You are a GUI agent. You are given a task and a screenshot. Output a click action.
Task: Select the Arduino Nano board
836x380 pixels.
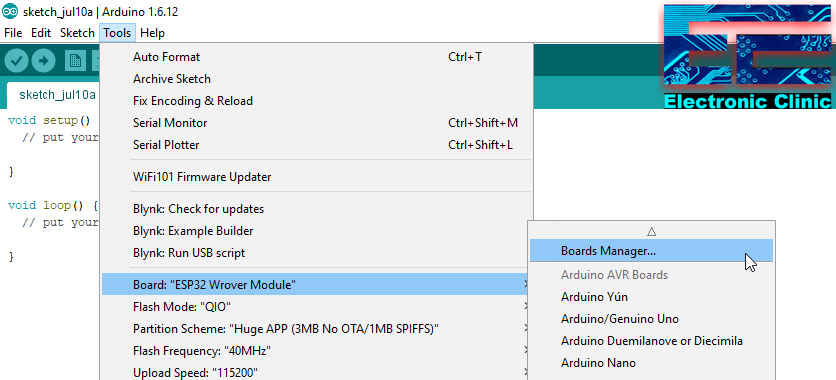651,363
